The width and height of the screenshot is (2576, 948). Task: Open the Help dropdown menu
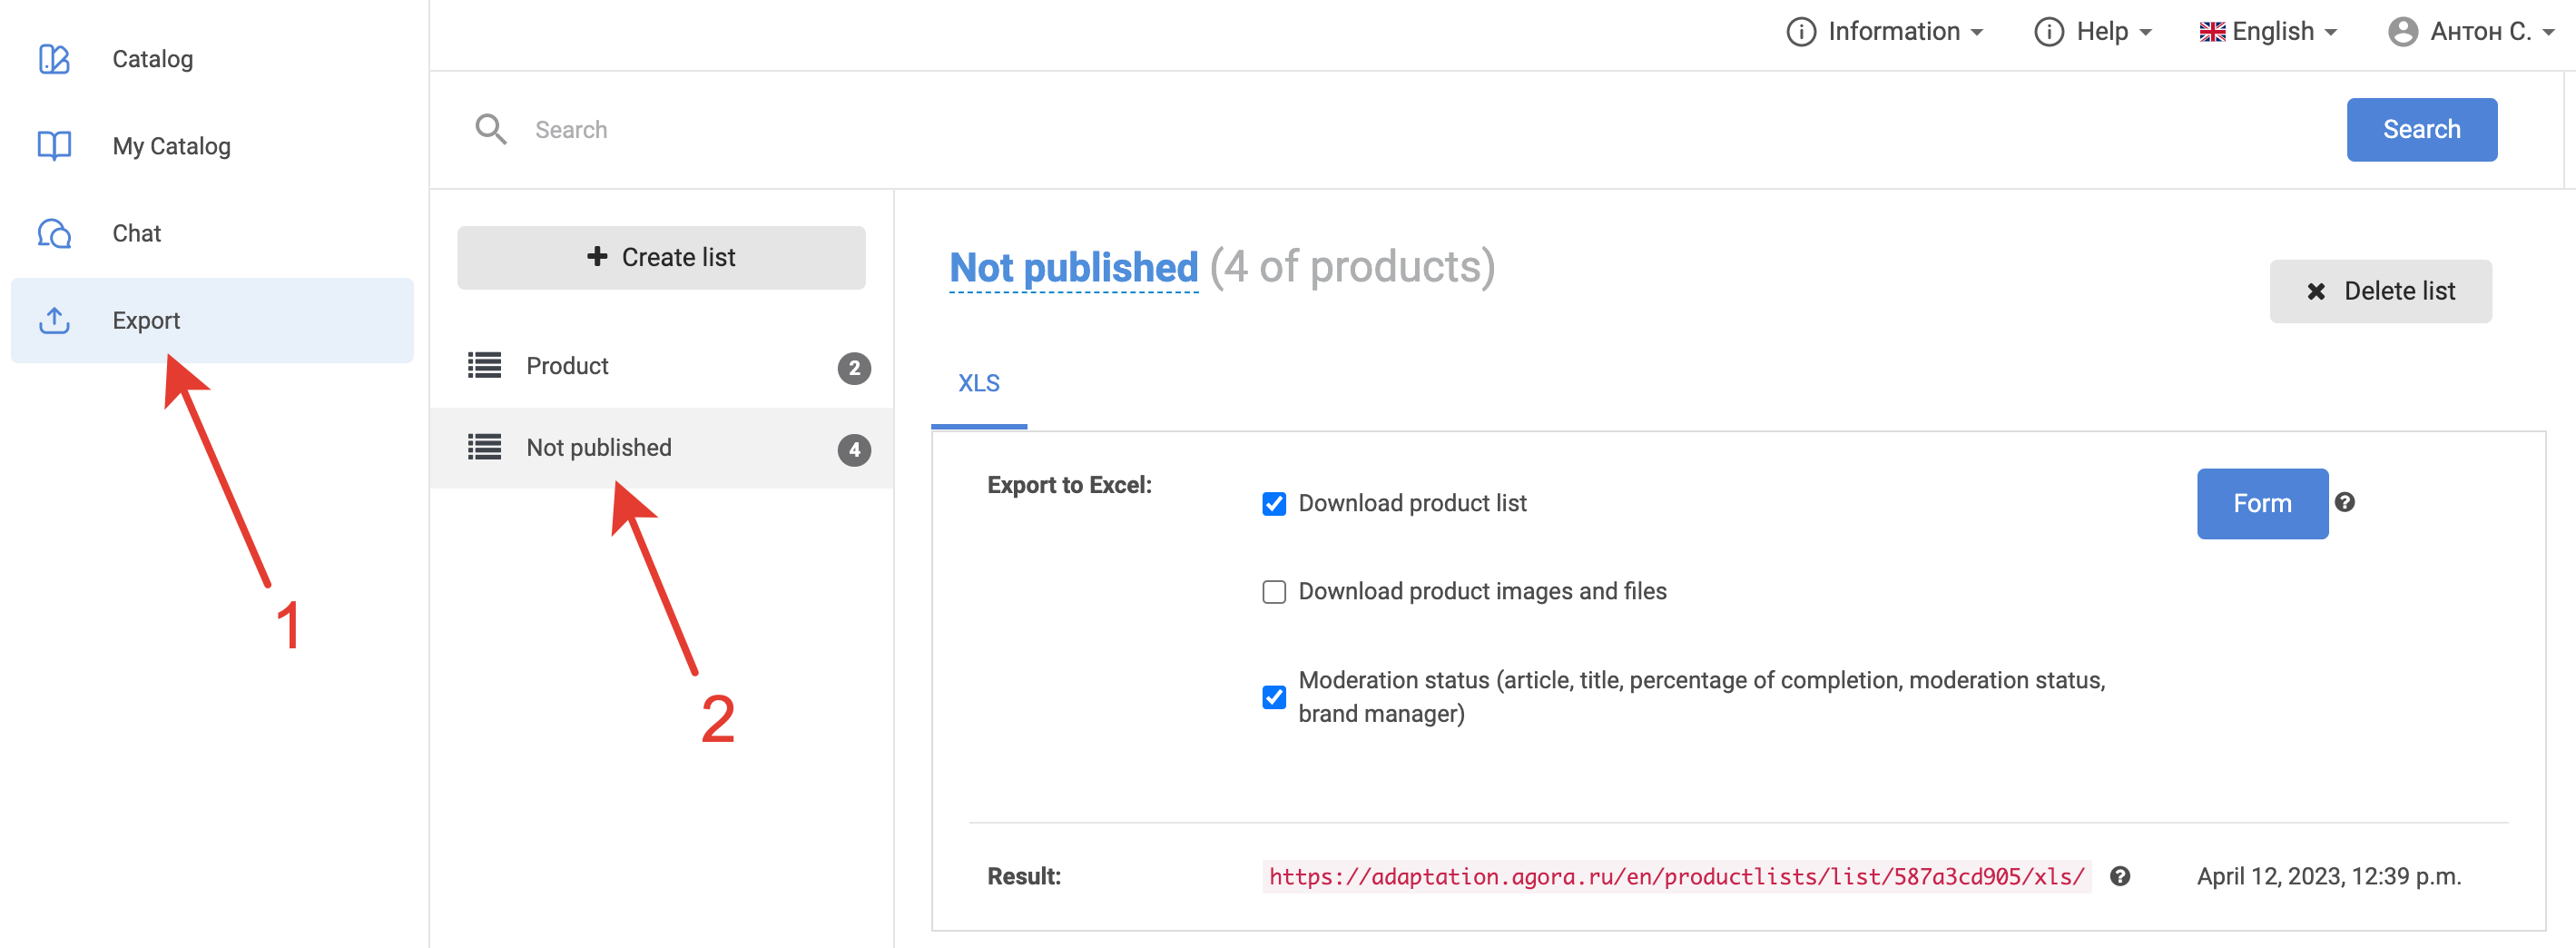pyautogui.click(x=2093, y=32)
